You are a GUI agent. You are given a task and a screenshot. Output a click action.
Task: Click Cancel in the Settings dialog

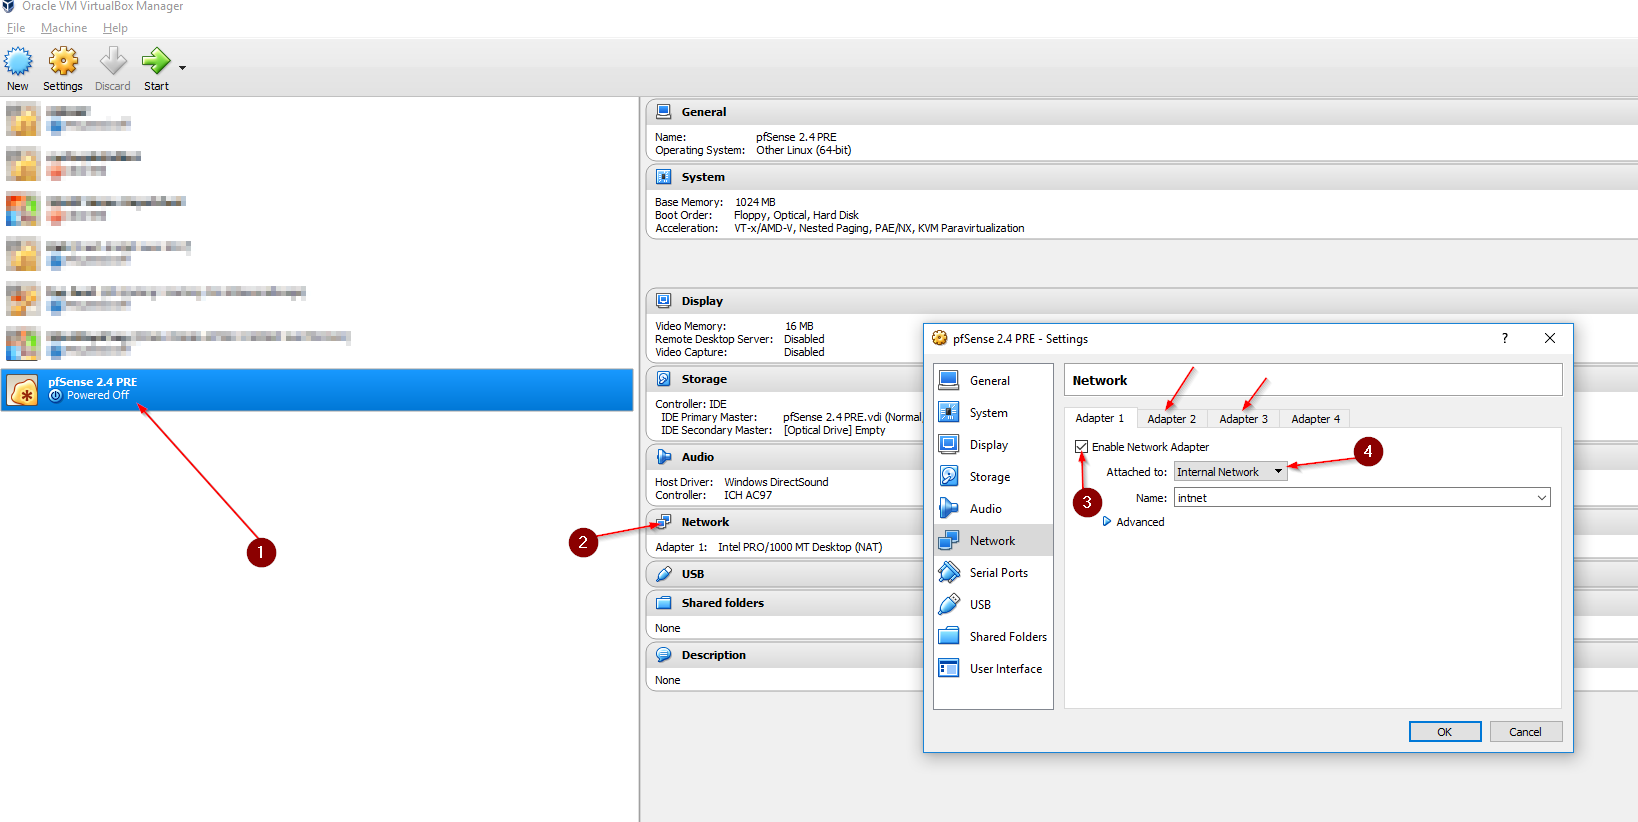1526,732
